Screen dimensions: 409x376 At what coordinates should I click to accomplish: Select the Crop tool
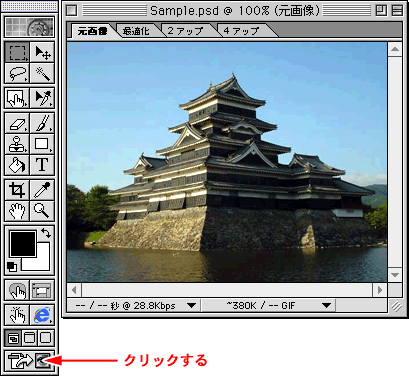coord(17,190)
